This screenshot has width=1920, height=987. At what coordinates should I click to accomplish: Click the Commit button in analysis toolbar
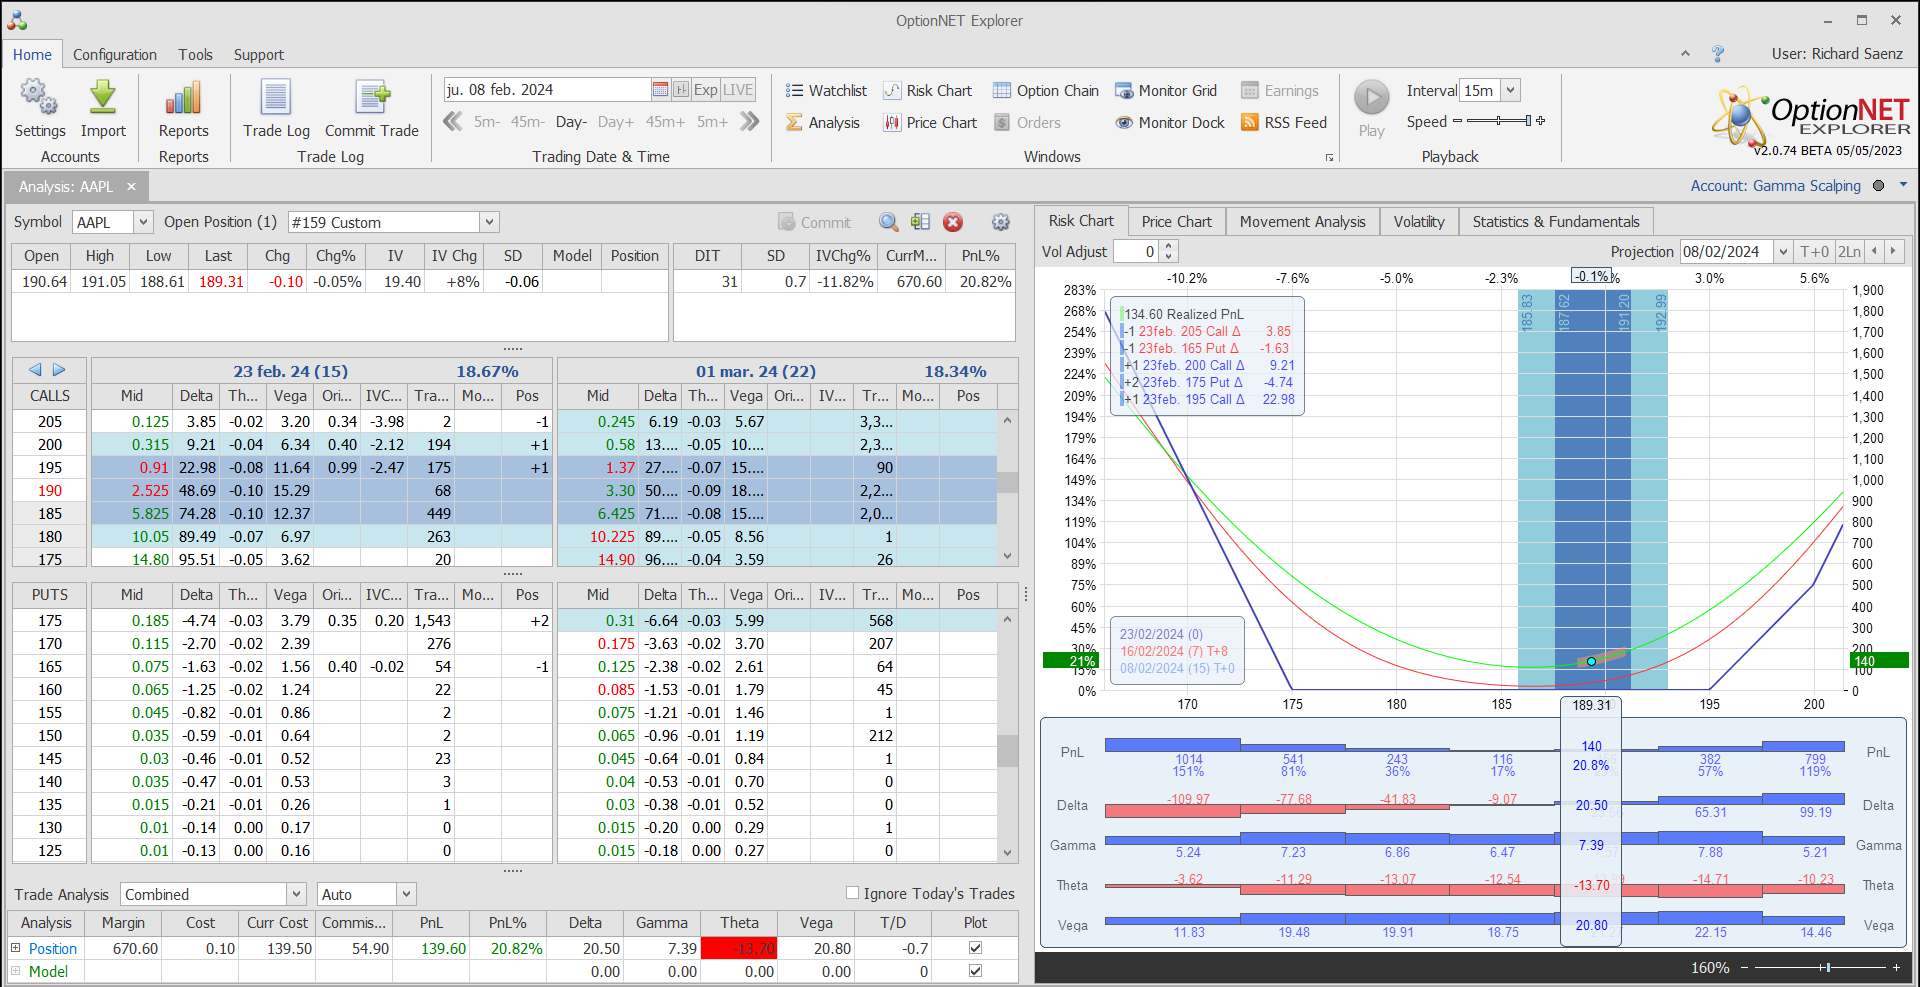pos(815,222)
